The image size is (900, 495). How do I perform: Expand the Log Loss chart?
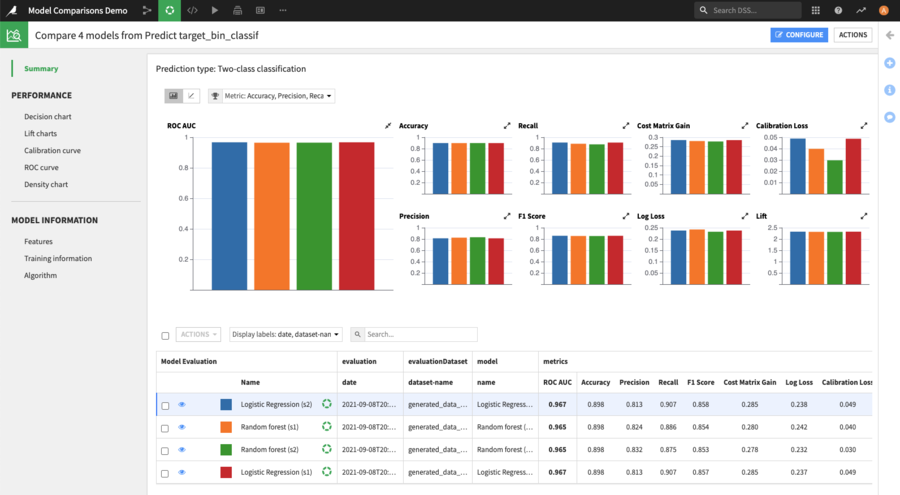[744, 216]
